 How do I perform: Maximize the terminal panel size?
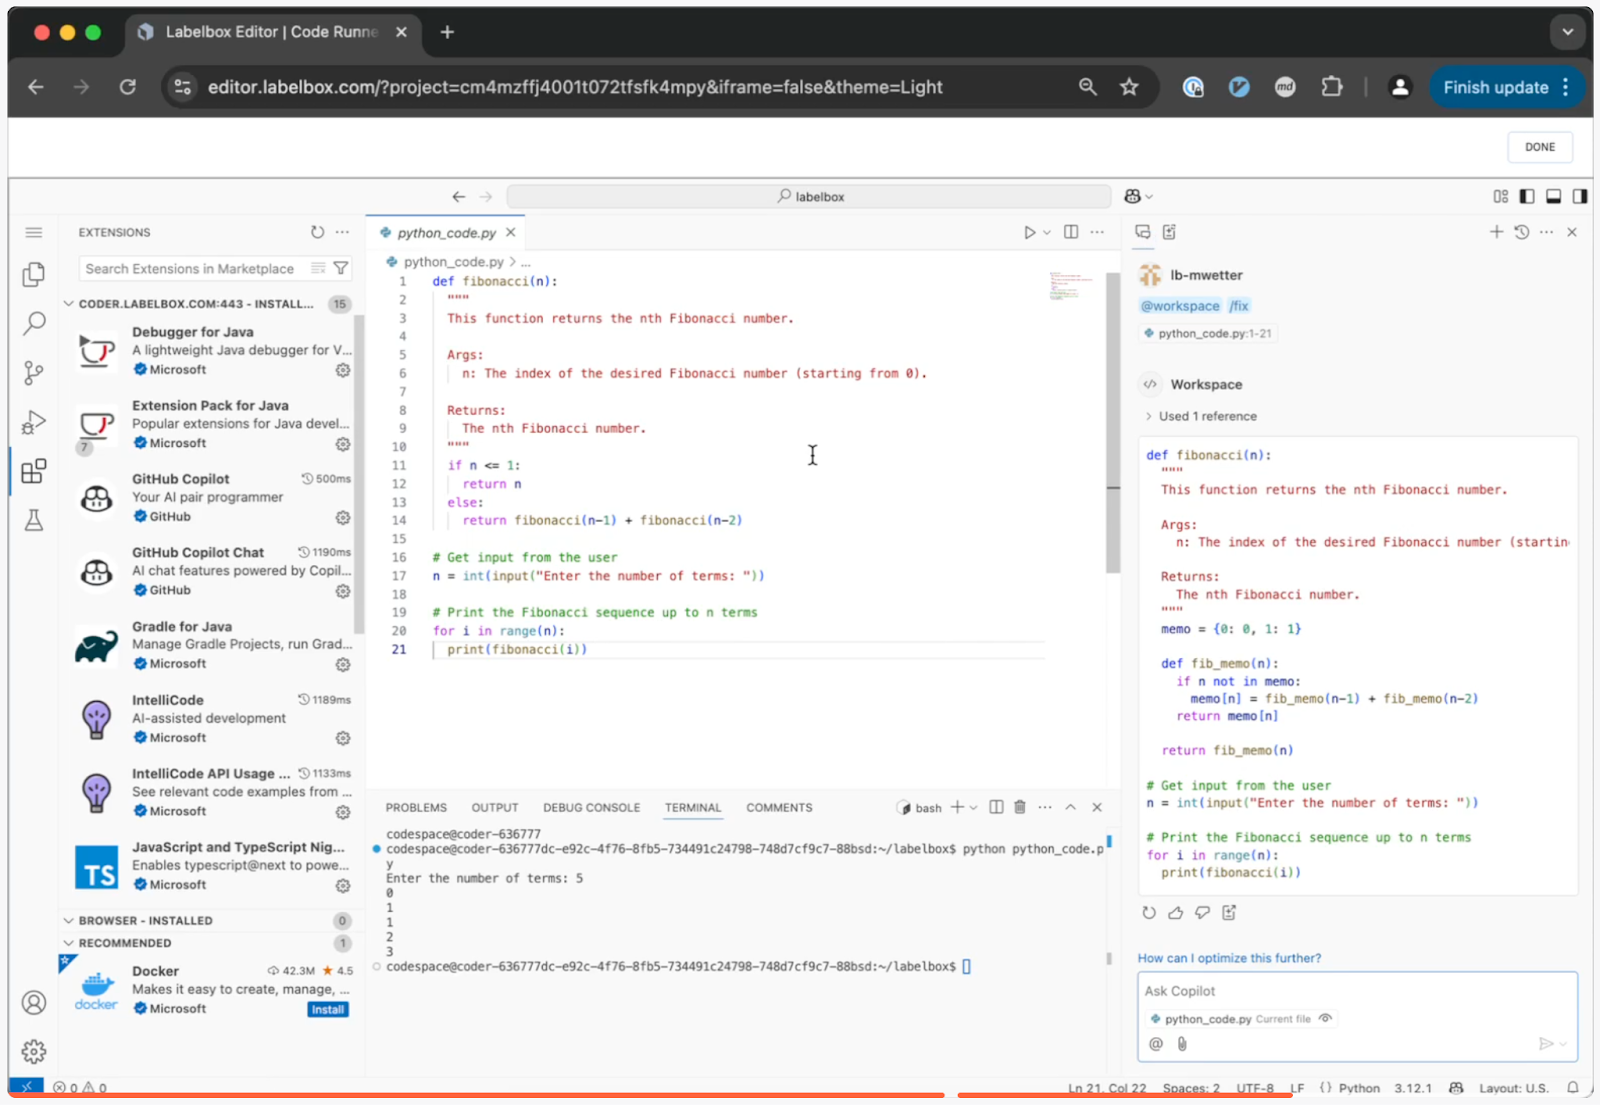[x=1071, y=807]
